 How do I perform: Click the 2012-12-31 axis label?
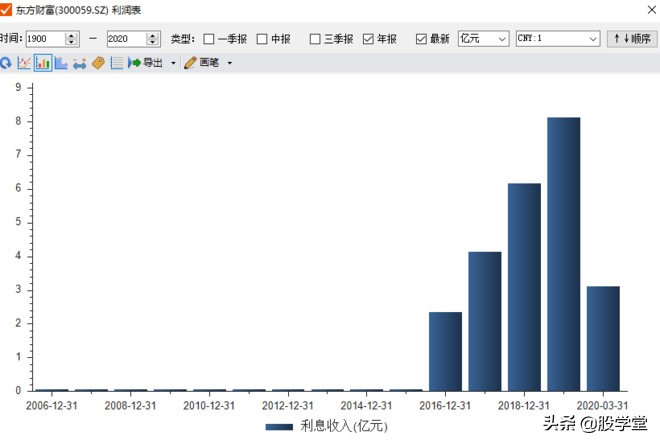pos(288,406)
